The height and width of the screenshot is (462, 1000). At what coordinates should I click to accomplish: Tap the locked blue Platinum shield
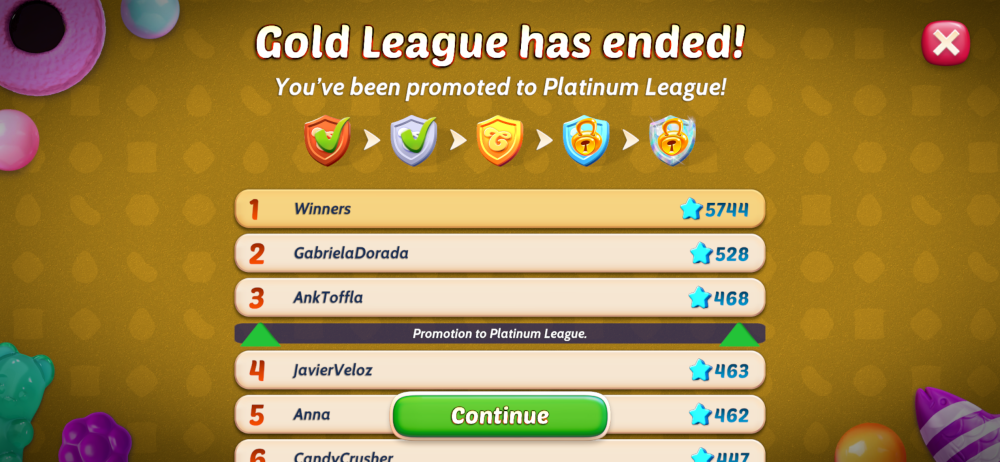coord(585,140)
